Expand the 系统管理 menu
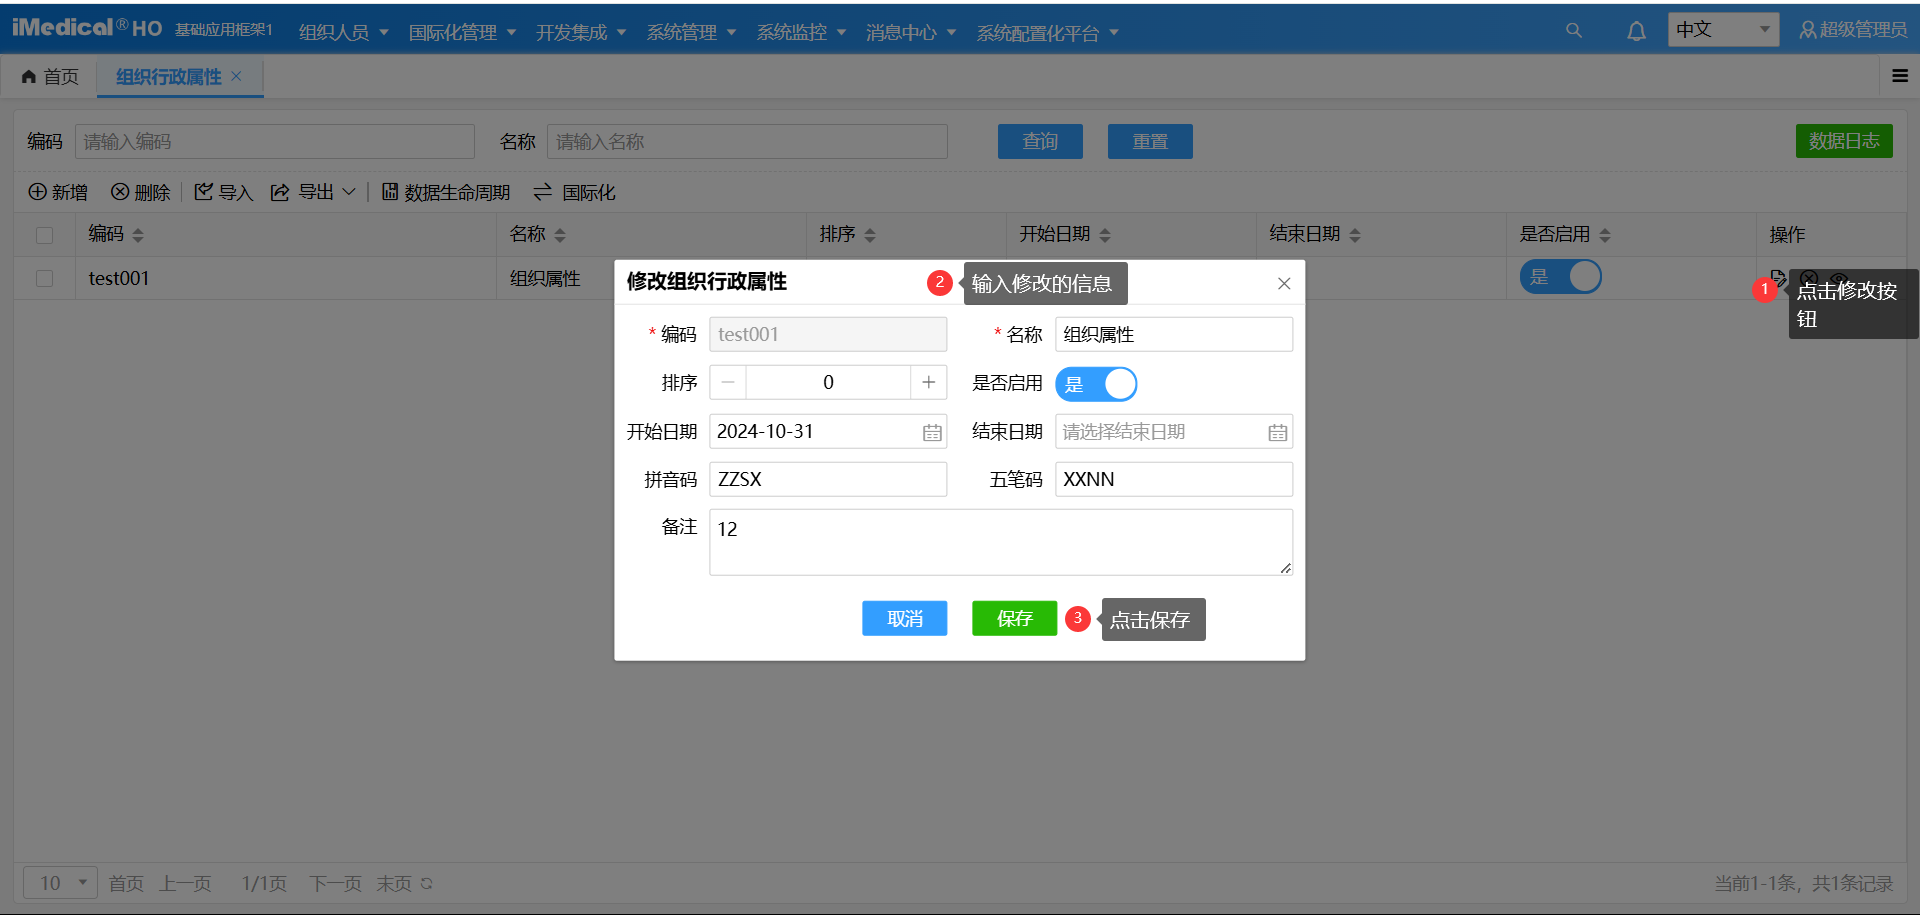Image resolution: width=1920 pixels, height=915 pixels. pyautogui.click(x=691, y=32)
